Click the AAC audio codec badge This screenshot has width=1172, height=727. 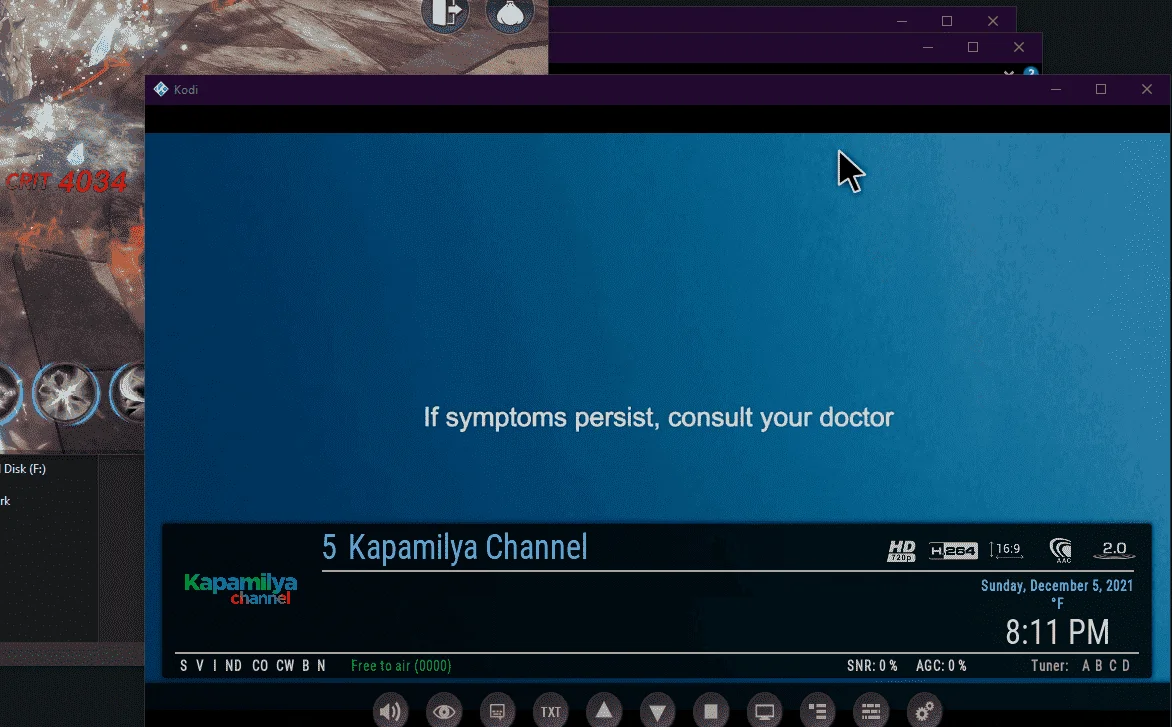coord(1061,551)
